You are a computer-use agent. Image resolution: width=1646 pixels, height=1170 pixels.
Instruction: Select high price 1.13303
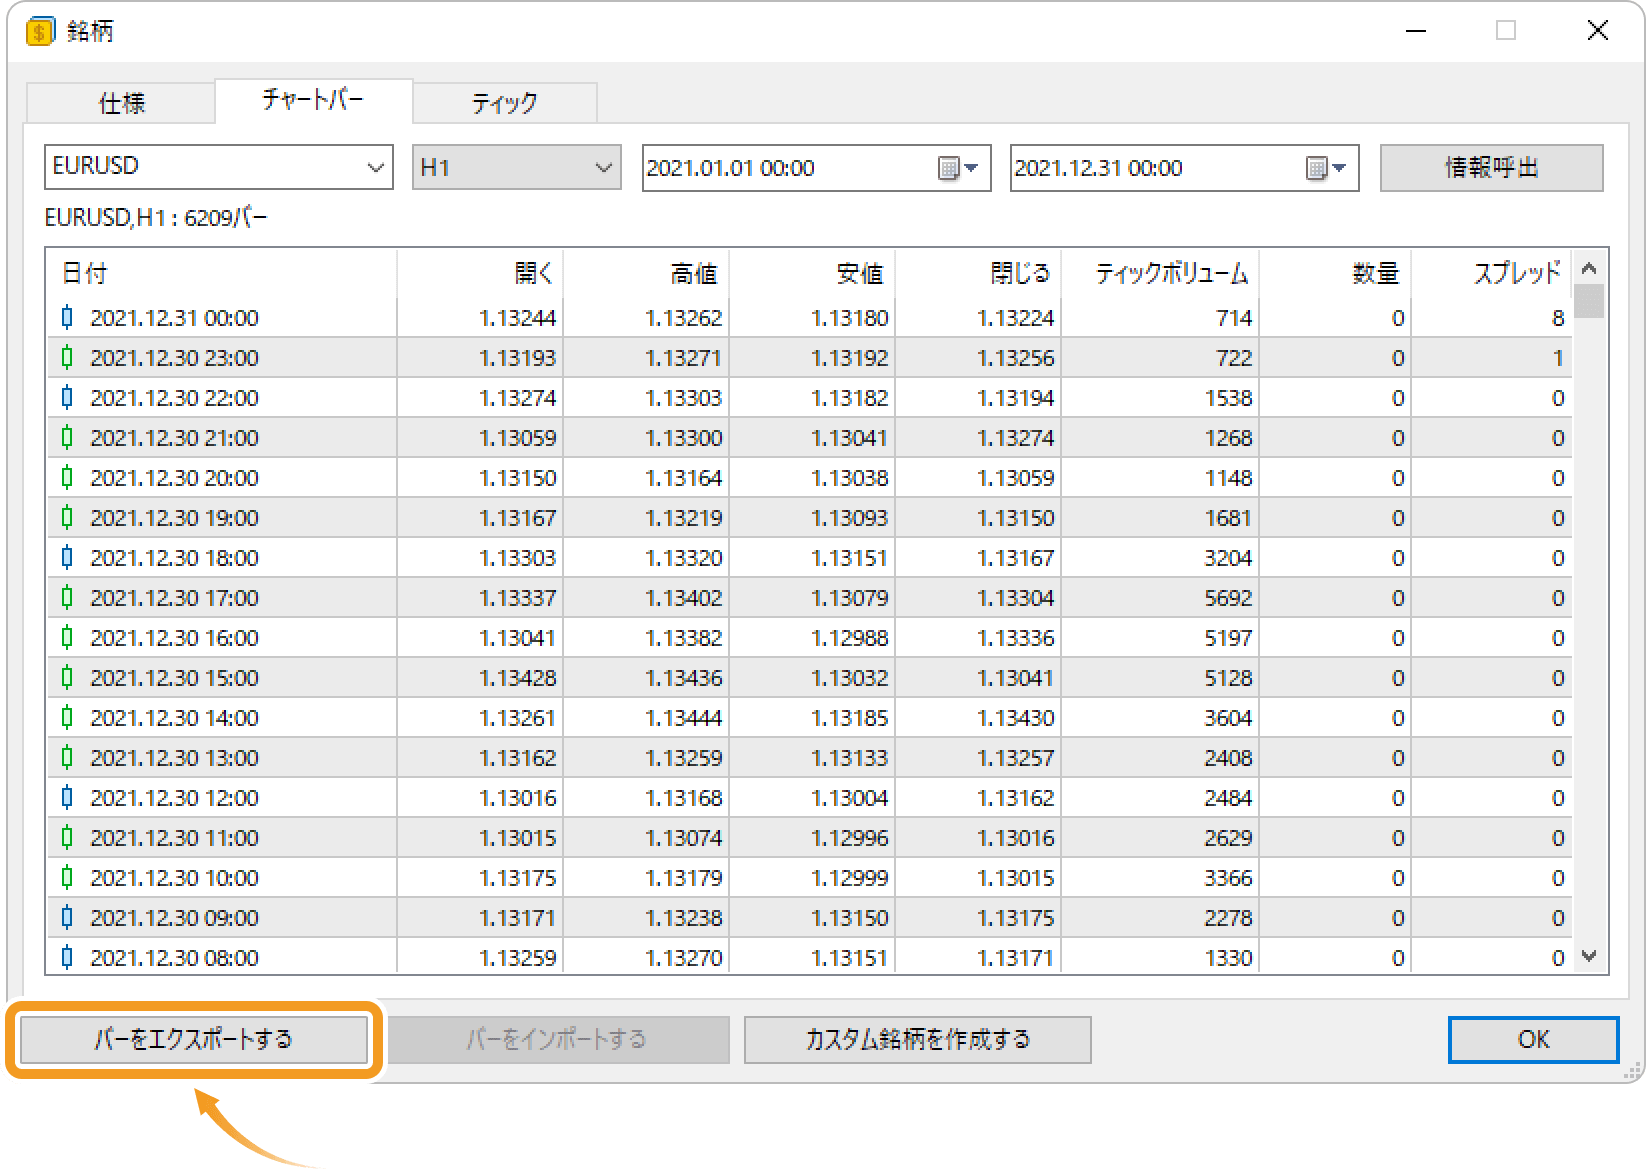click(x=684, y=398)
